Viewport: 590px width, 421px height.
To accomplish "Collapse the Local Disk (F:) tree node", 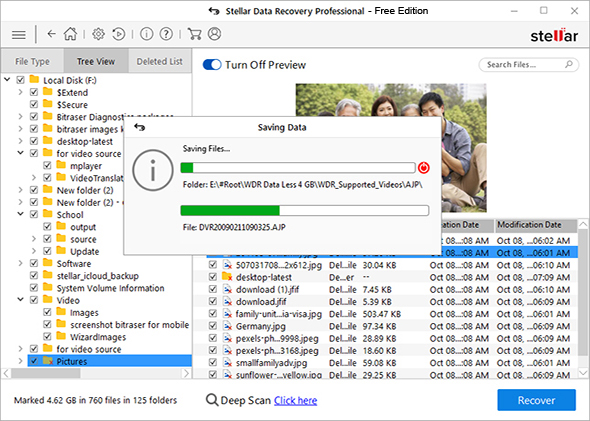I will (7, 80).
